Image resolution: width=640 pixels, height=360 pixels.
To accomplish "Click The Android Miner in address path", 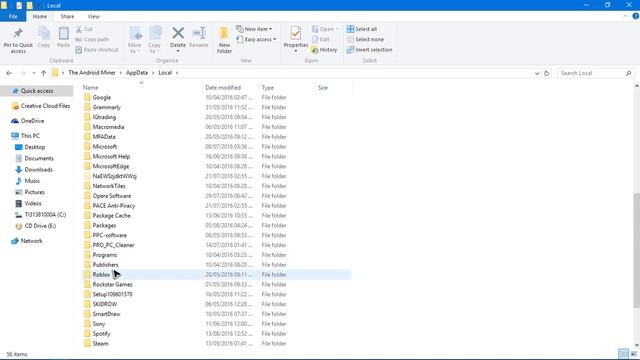I will pyautogui.click(x=92, y=73).
